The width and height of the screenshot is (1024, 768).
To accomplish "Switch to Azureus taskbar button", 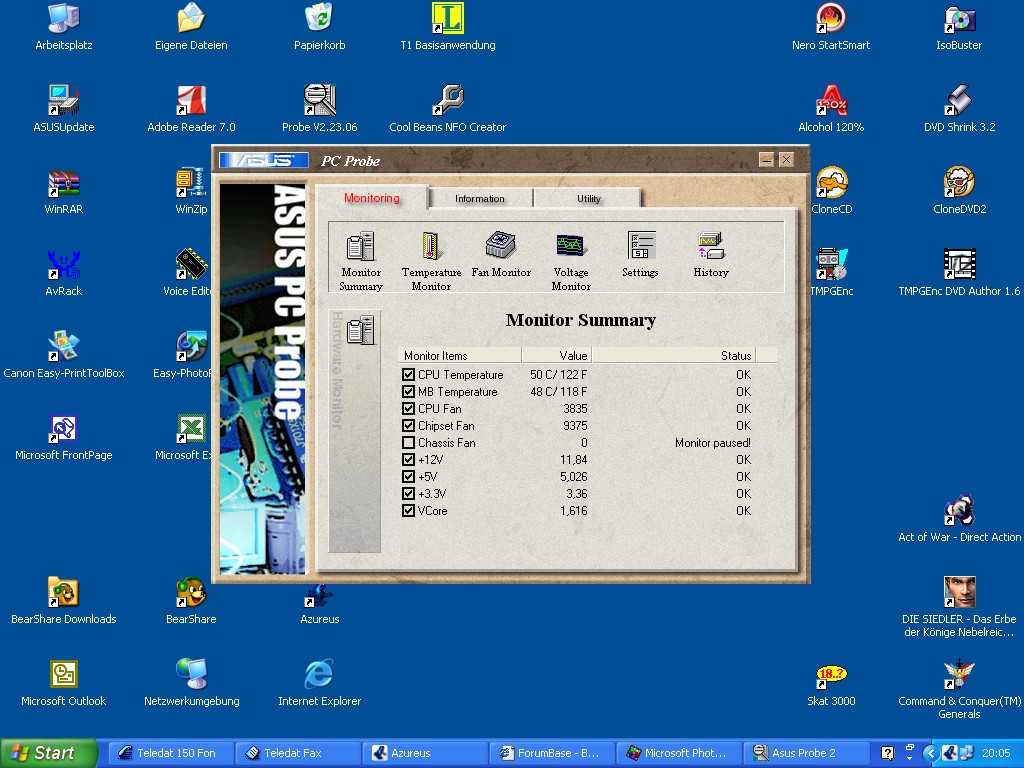I will (x=423, y=753).
